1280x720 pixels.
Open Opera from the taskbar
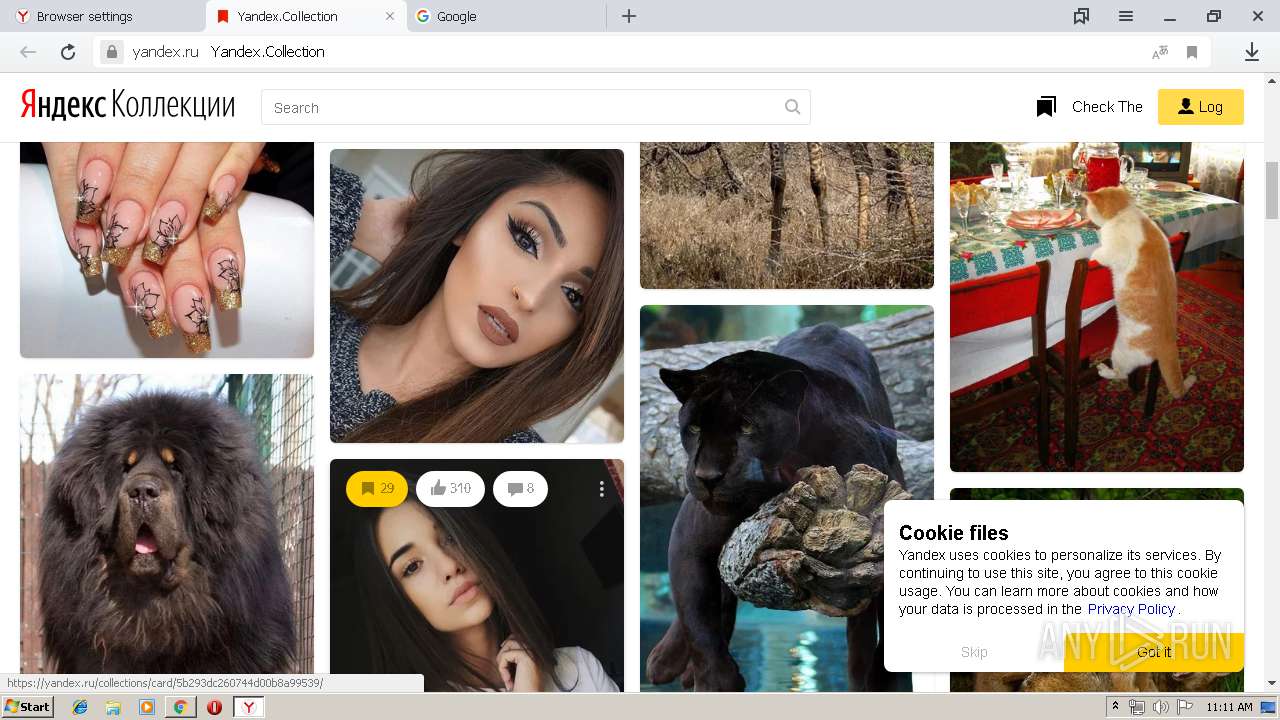click(x=214, y=707)
